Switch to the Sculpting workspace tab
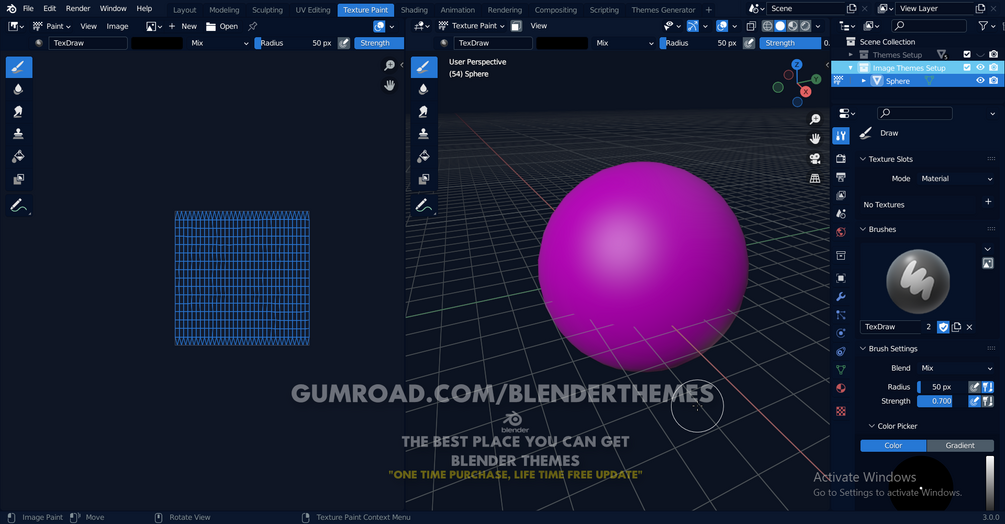 point(267,10)
